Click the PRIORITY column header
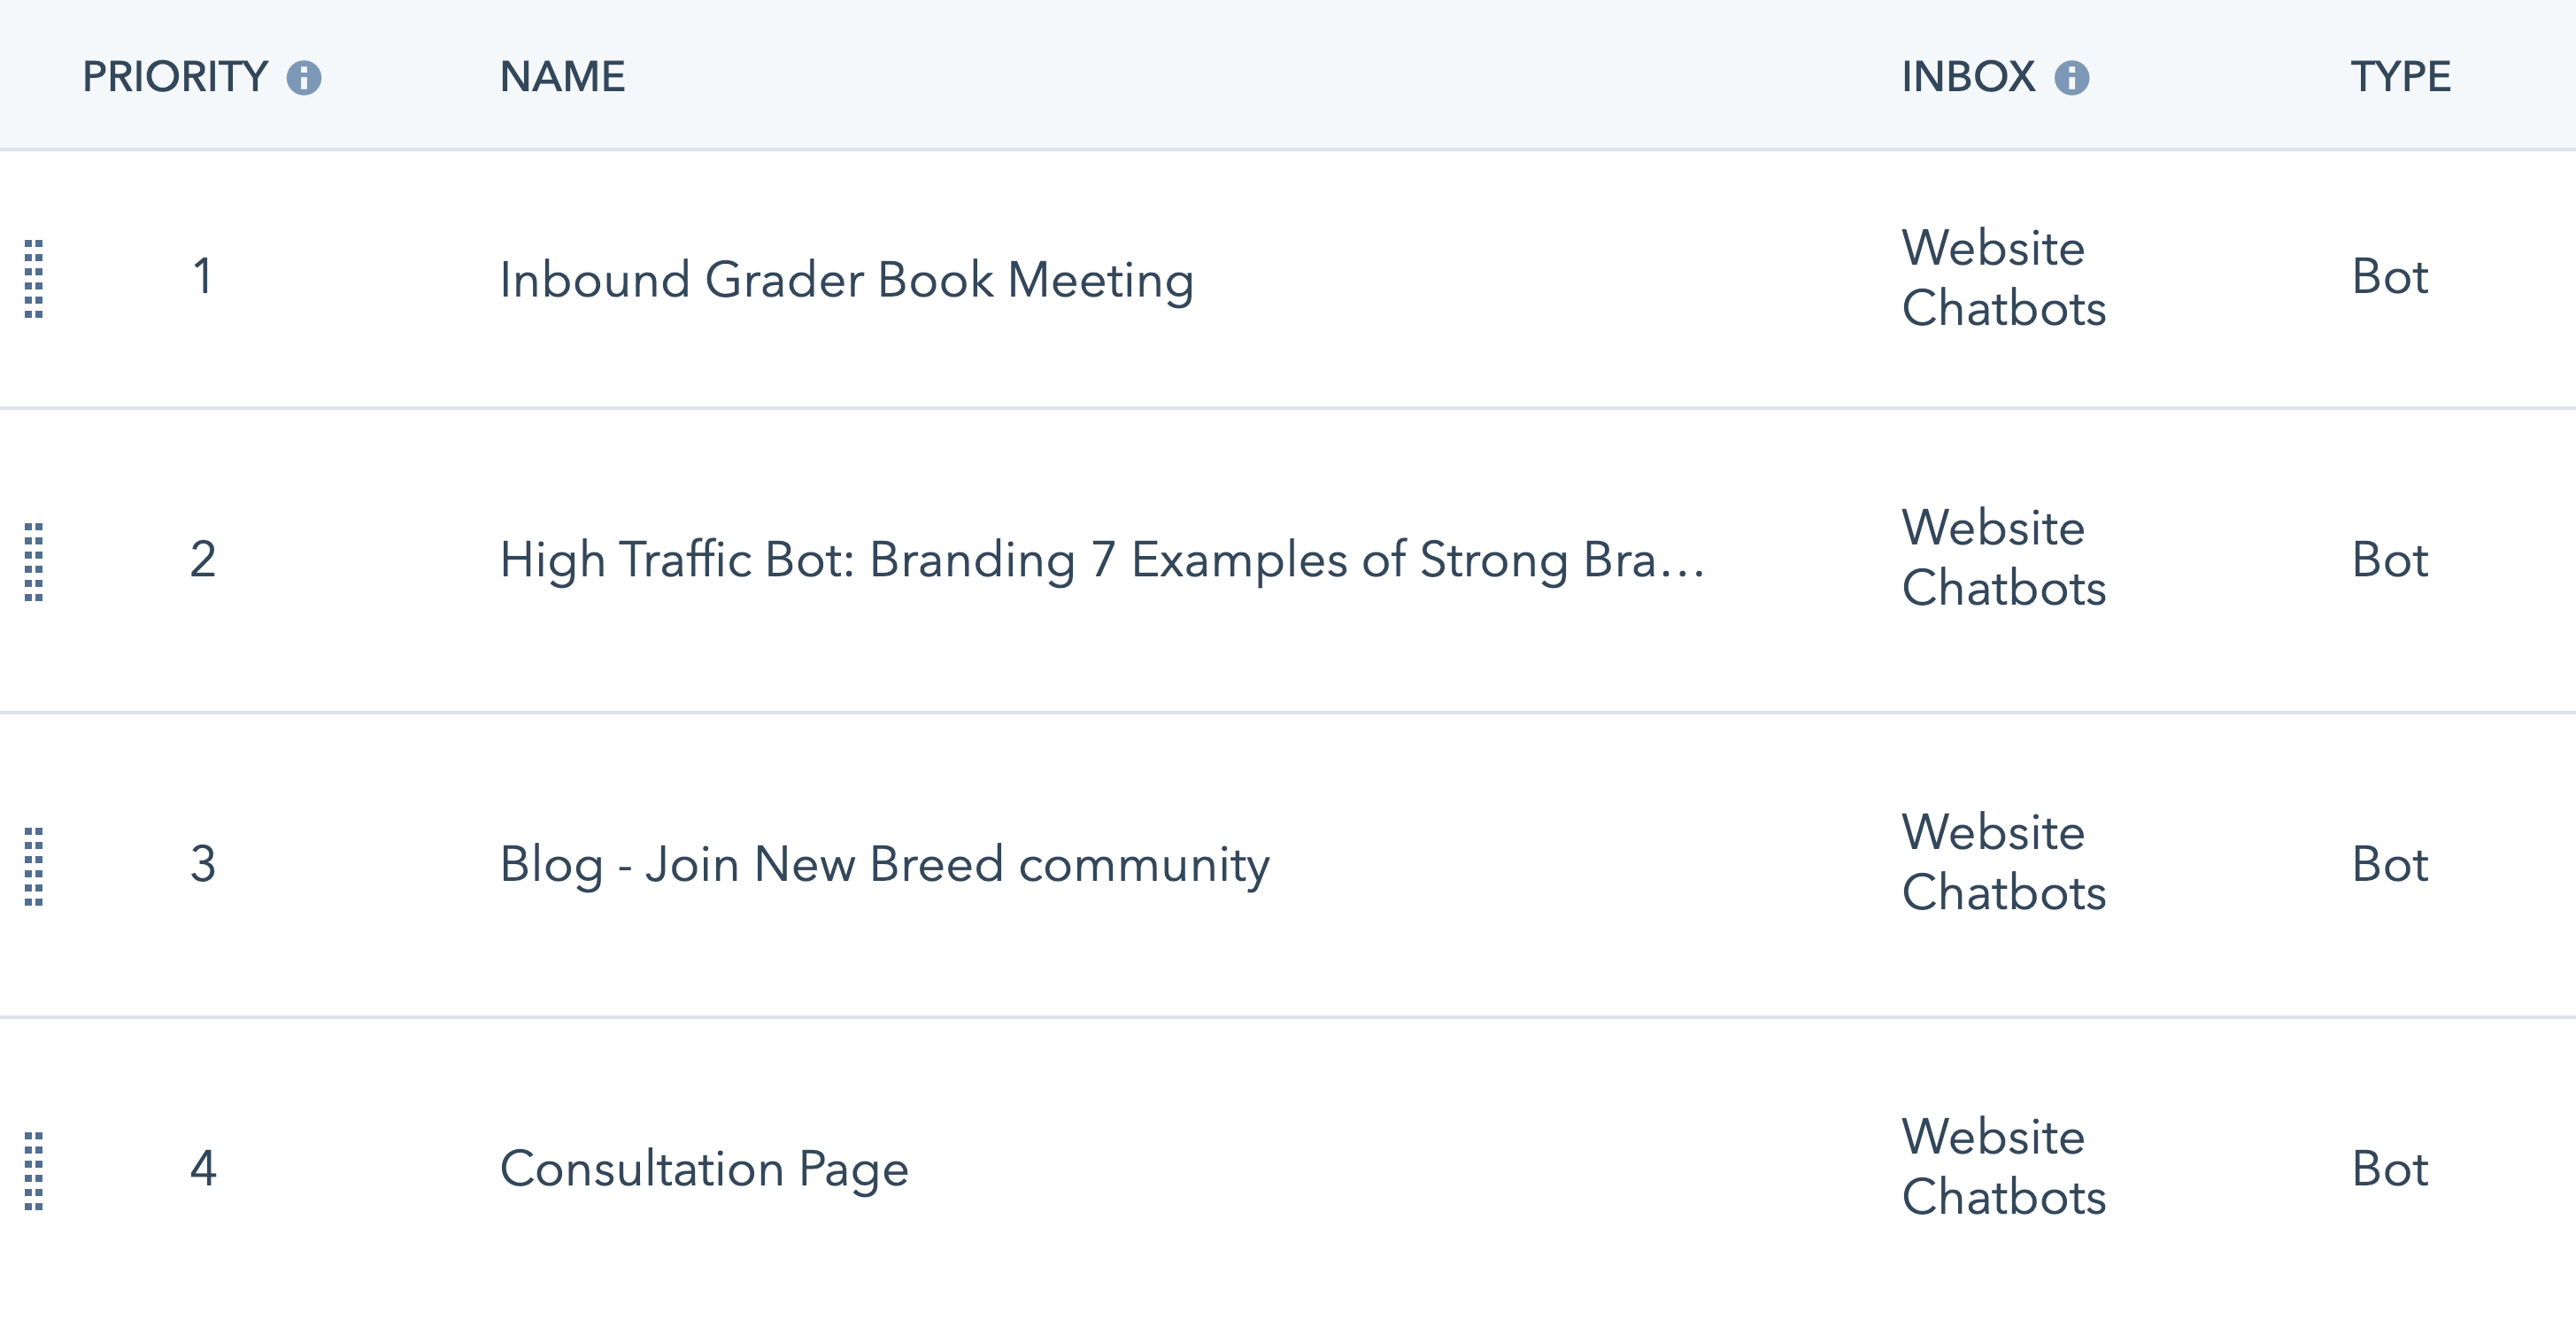The width and height of the screenshot is (2576, 1320). point(175,77)
